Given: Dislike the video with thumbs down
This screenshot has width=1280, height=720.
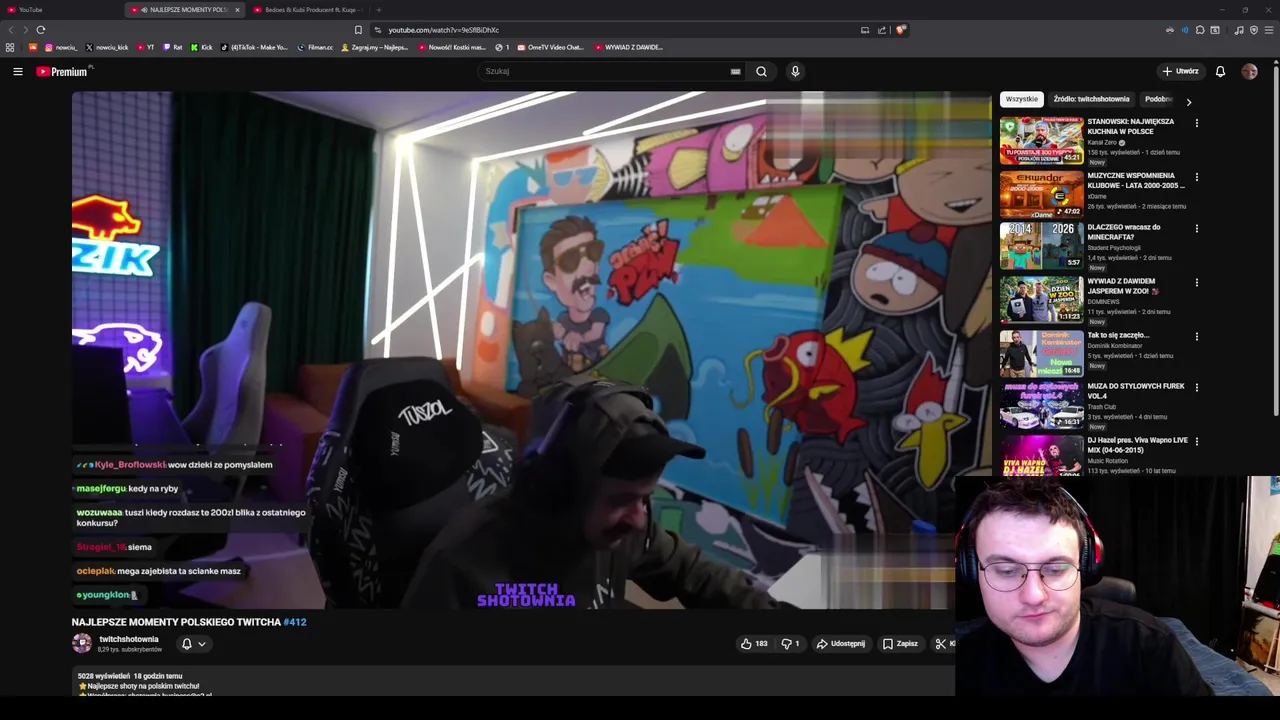Looking at the screenshot, I should [x=790, y=644].
